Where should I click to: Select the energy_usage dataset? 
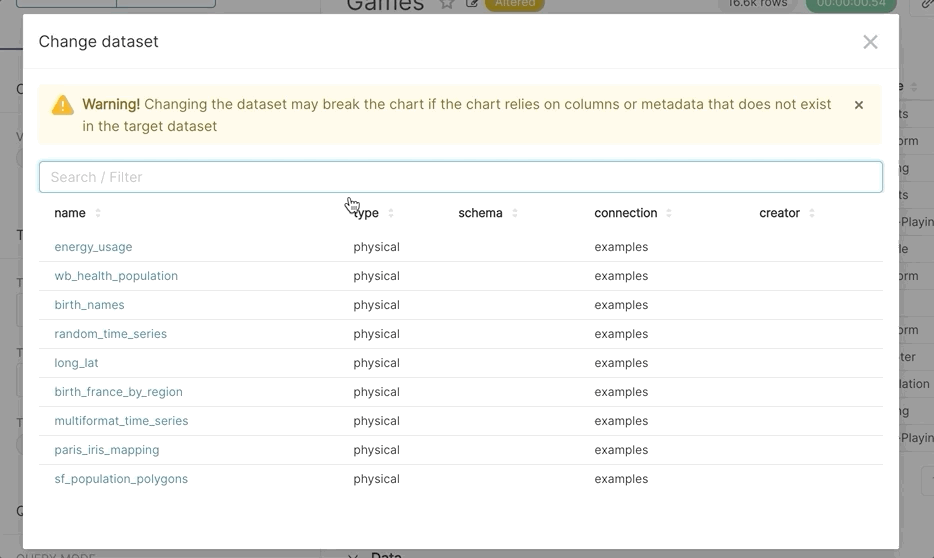coord(93,247)
